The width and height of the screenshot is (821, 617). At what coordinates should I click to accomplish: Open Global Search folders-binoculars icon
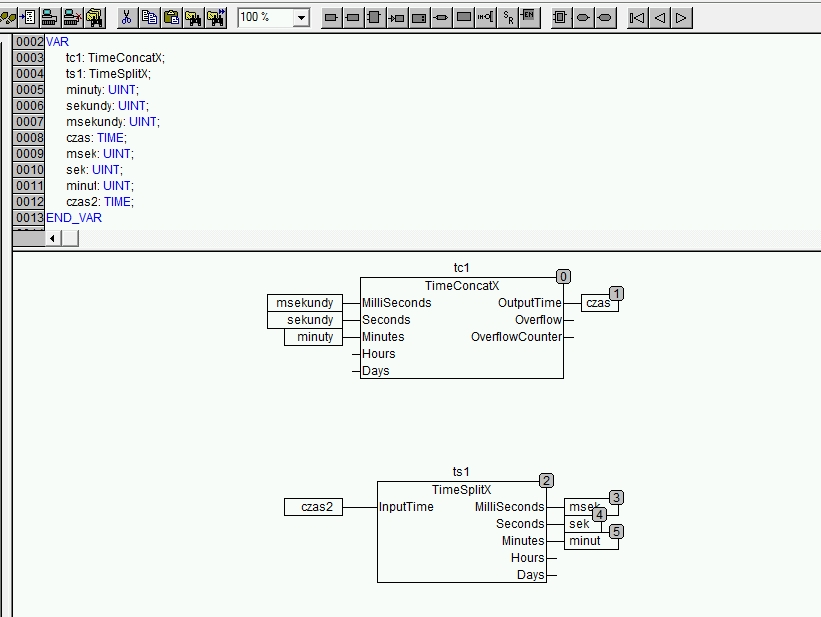point(94,17)
